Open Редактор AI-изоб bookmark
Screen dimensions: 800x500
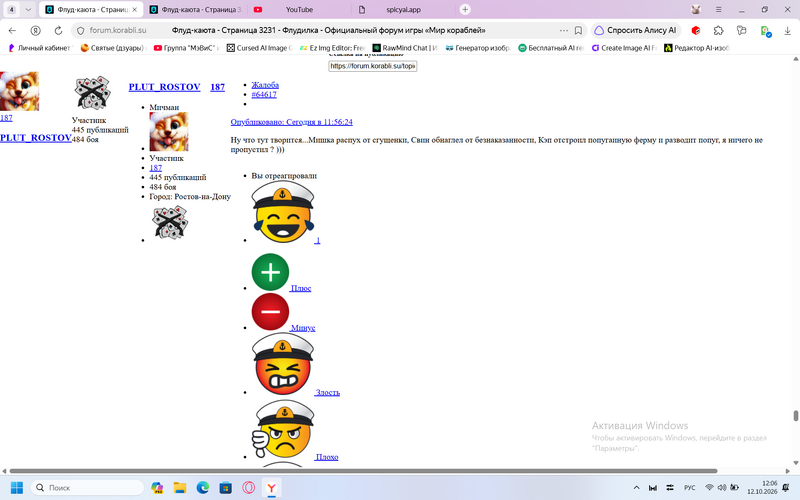697,48
